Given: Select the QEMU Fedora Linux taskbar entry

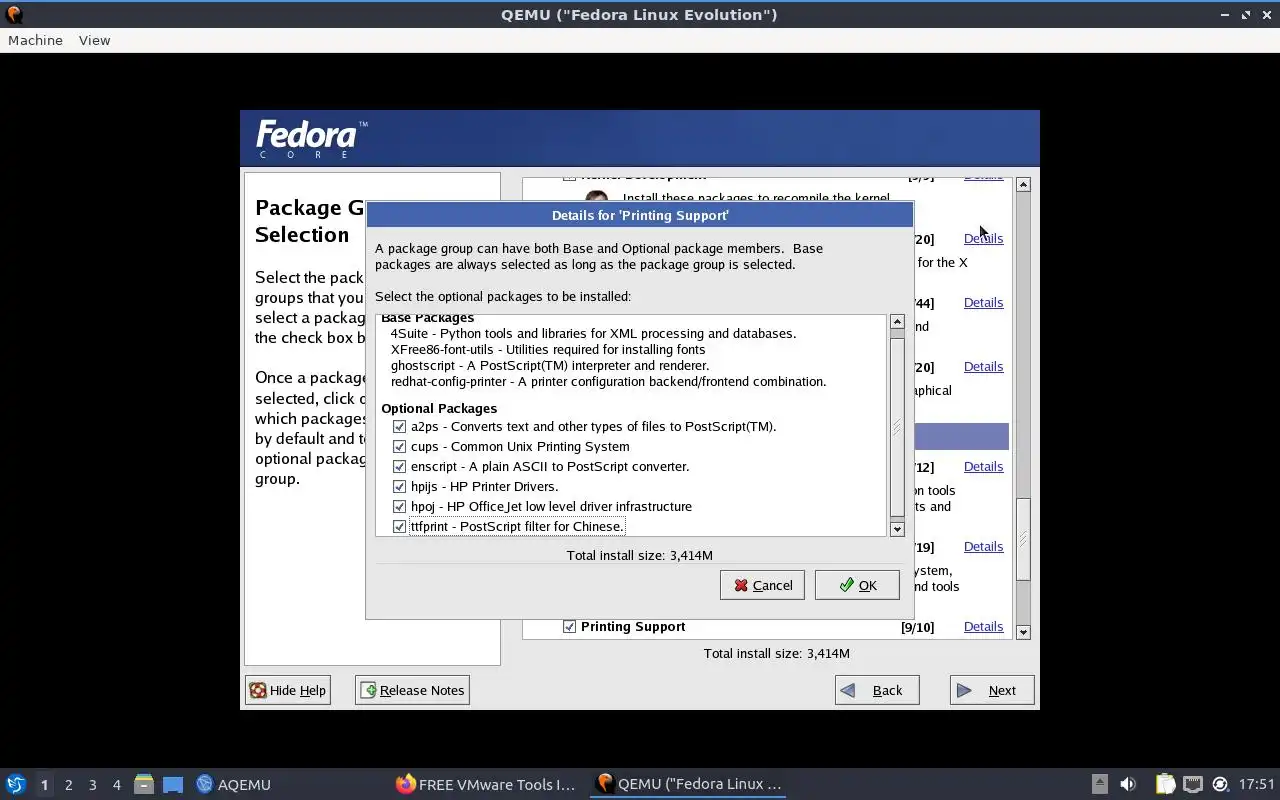Looking at the screenshot, I should pos(688,784).
